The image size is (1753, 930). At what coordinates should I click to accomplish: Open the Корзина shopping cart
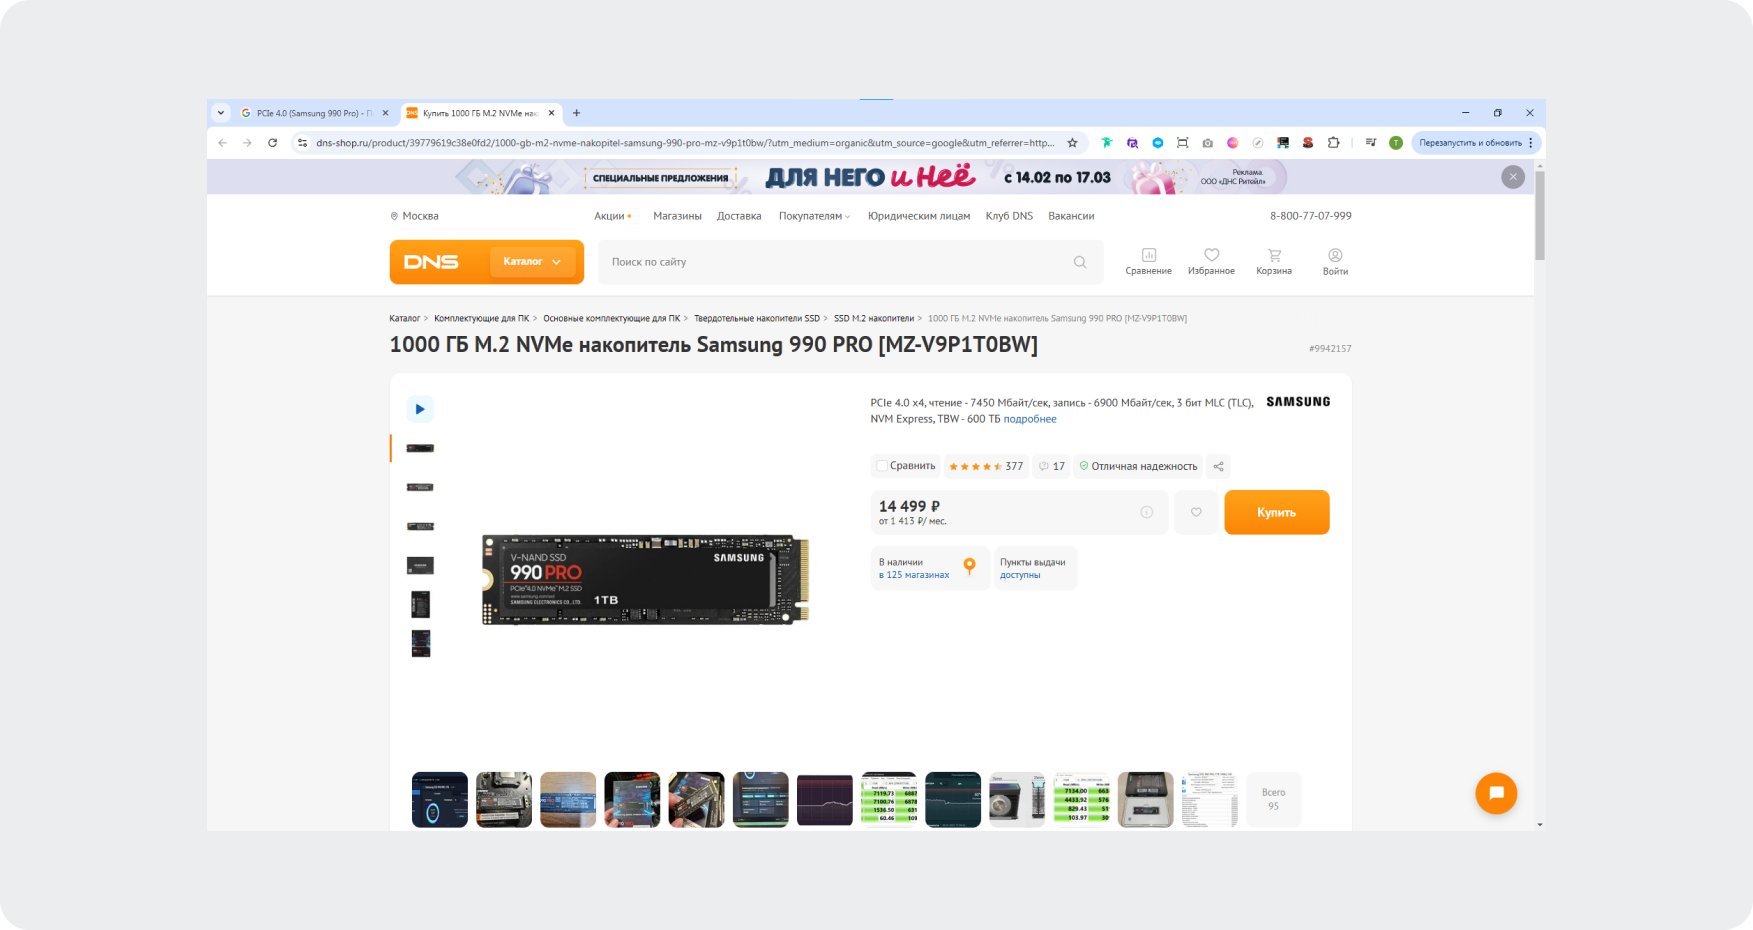[1274, 261]
